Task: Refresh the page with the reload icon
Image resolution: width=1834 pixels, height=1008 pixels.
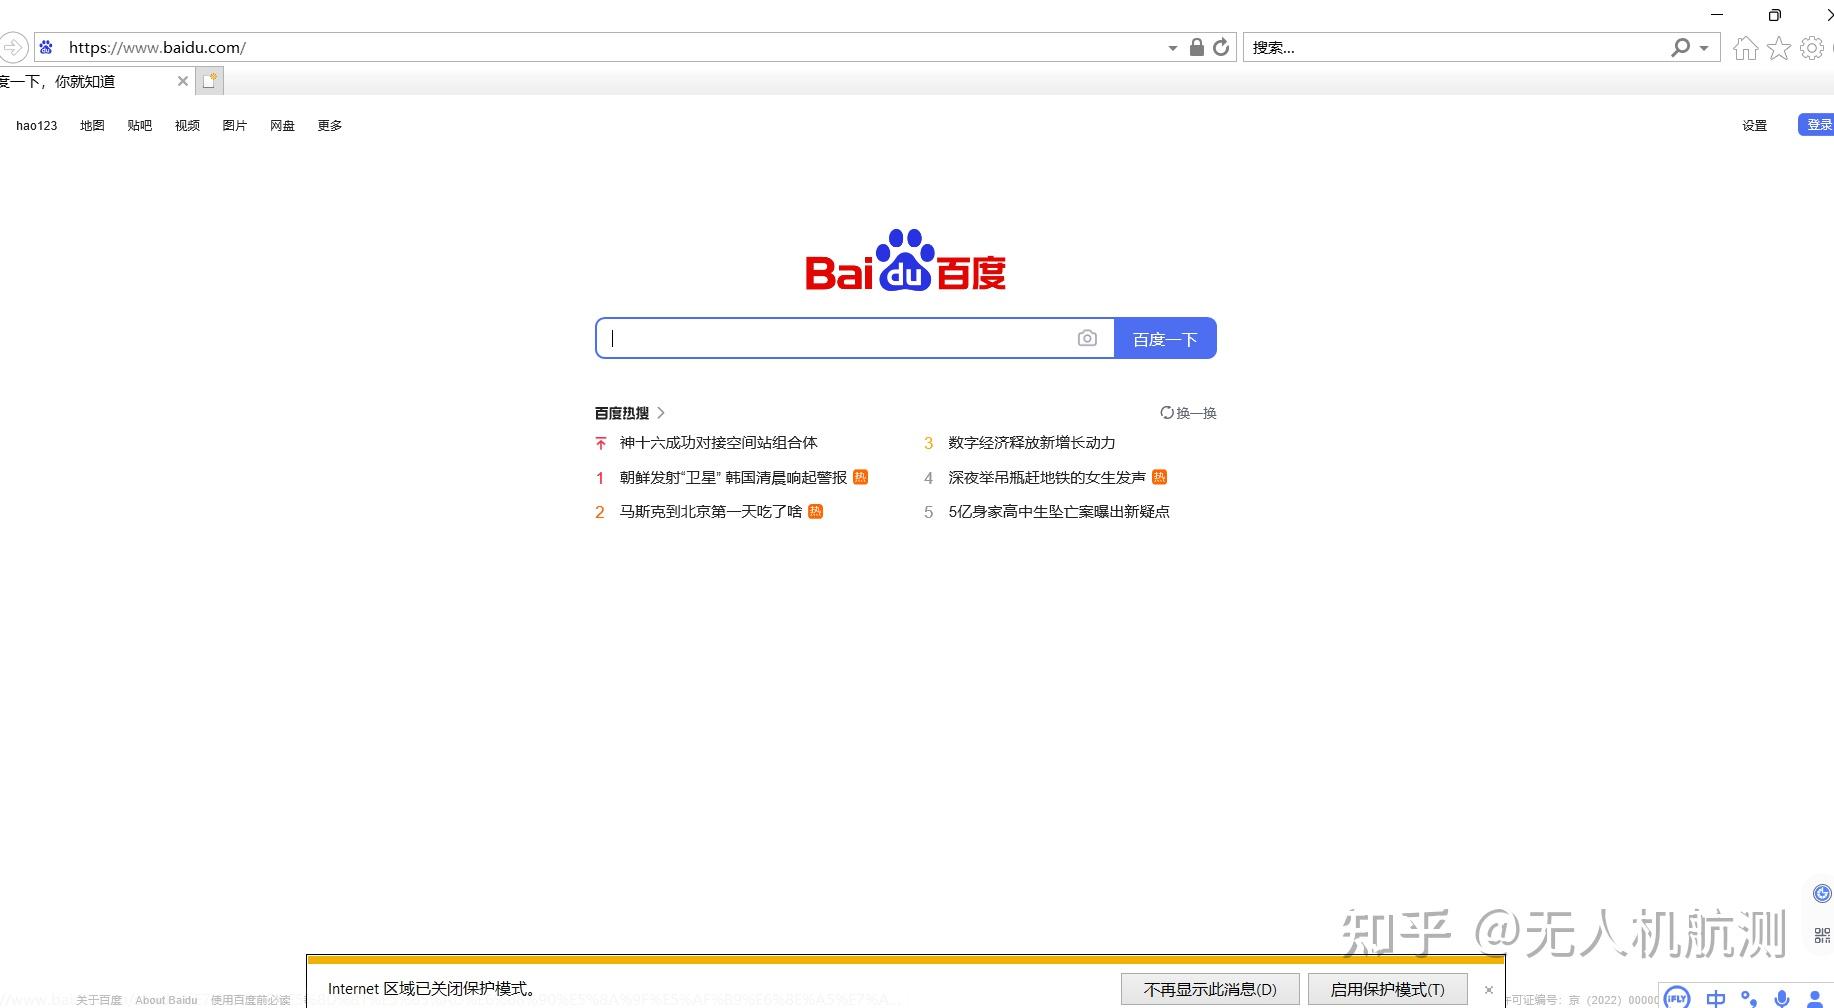Action: pyautogui.click(x=1221, y=47)
